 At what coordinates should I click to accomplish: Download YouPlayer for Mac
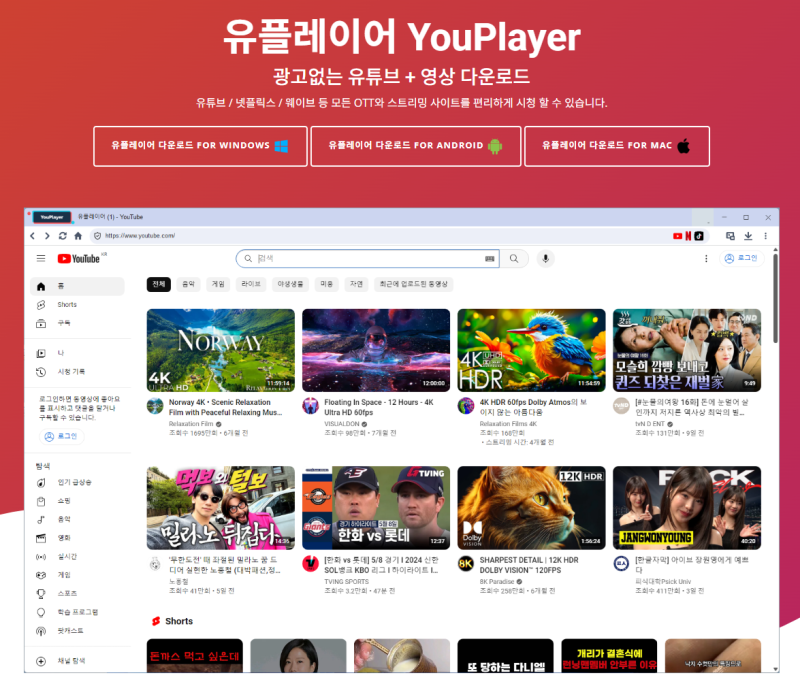pos(617,146)
